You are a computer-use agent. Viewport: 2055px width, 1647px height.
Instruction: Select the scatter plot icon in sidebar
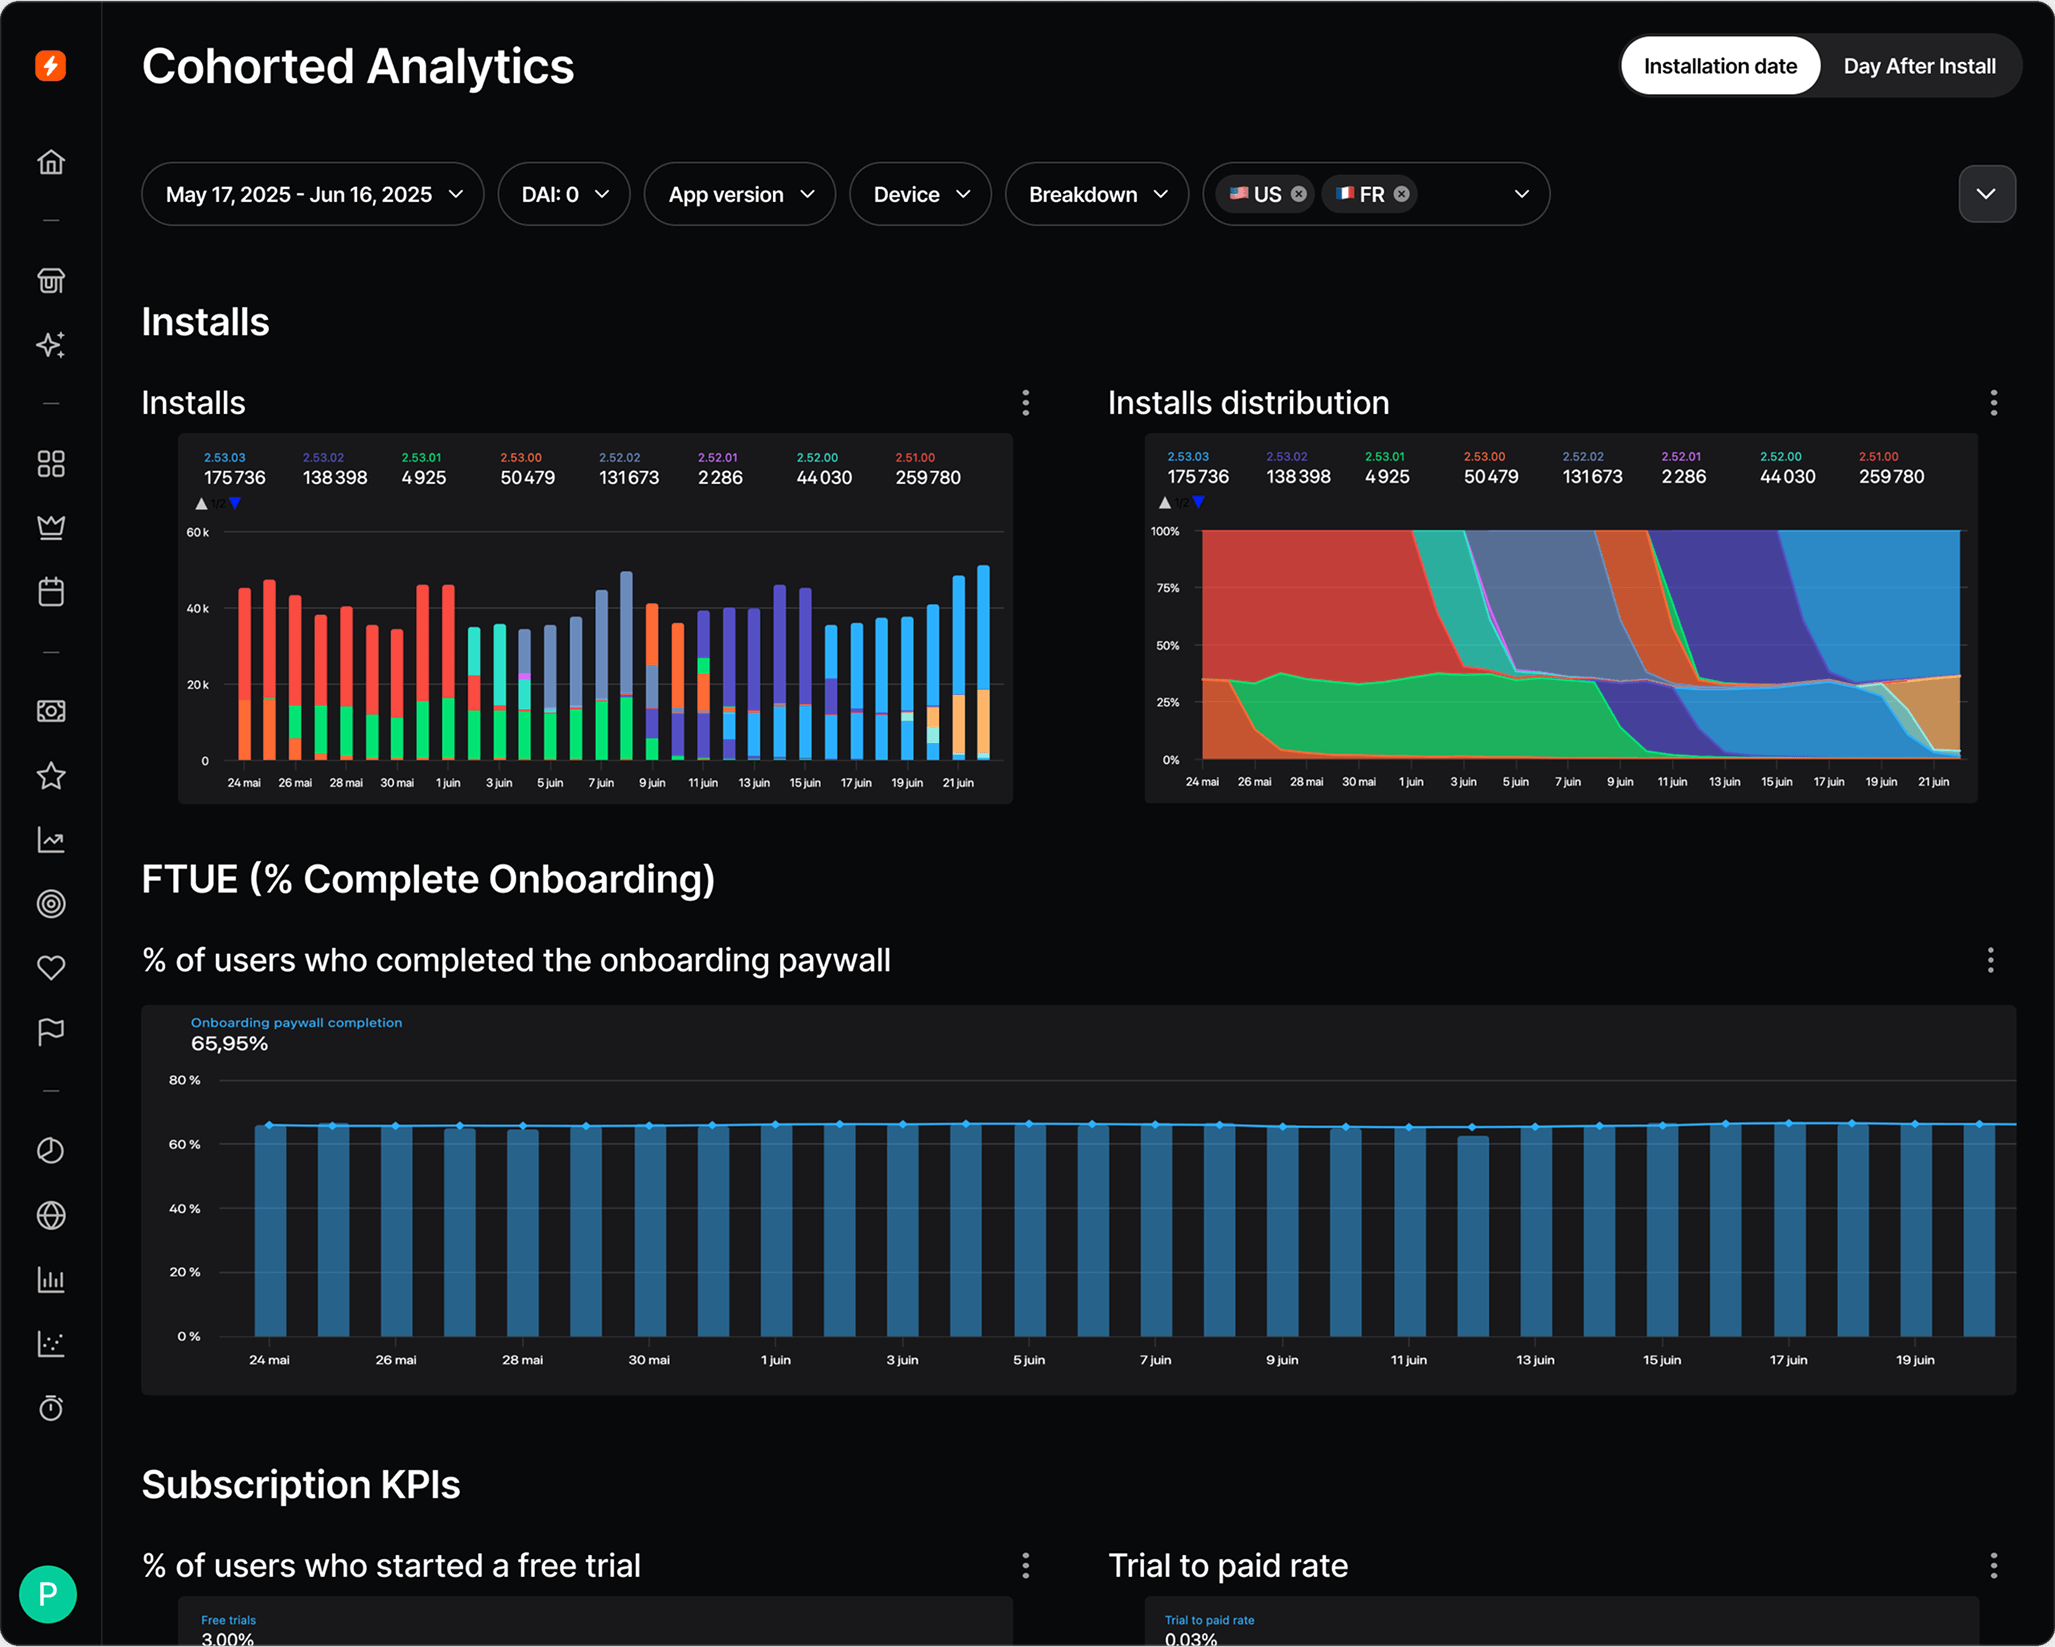(50, 1344)
